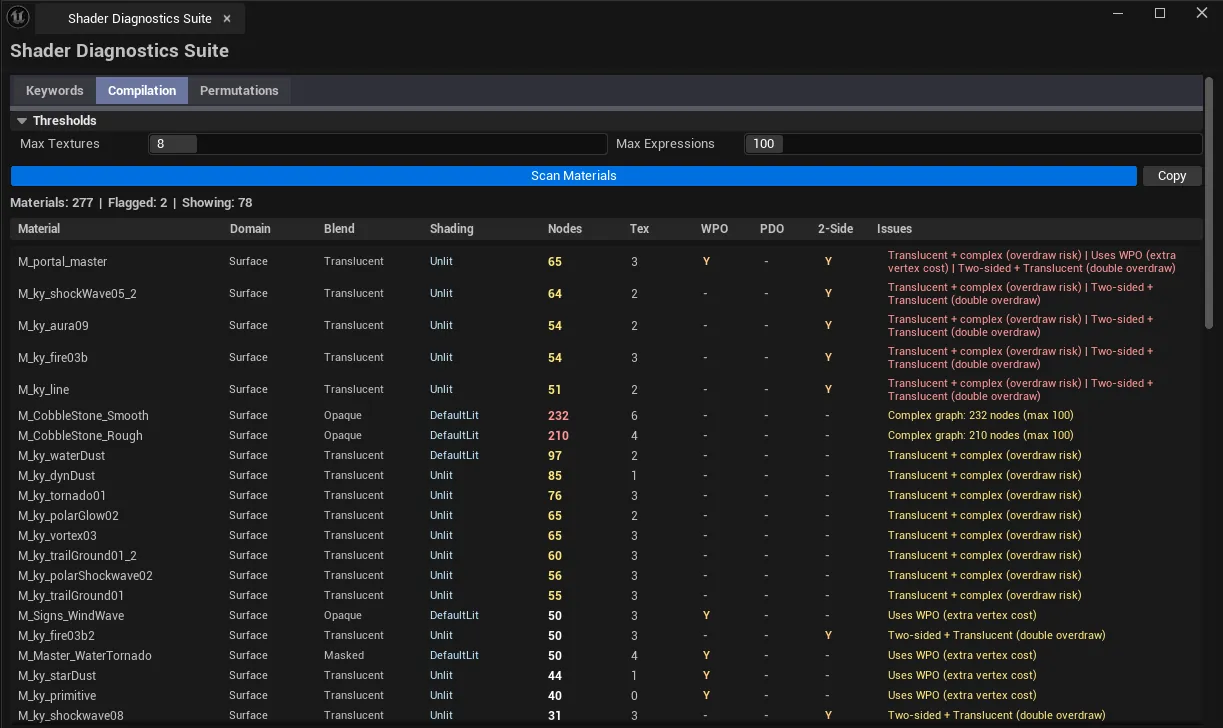1223x728 pixels.
Task: Sort by the Tex column header
Action: tap(640, 229)
